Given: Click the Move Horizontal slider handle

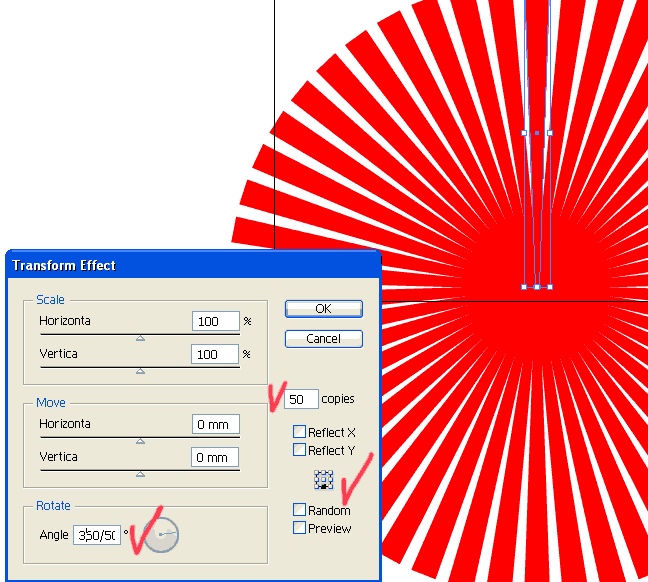Looking at the screenshot, I should click(141, 441).
